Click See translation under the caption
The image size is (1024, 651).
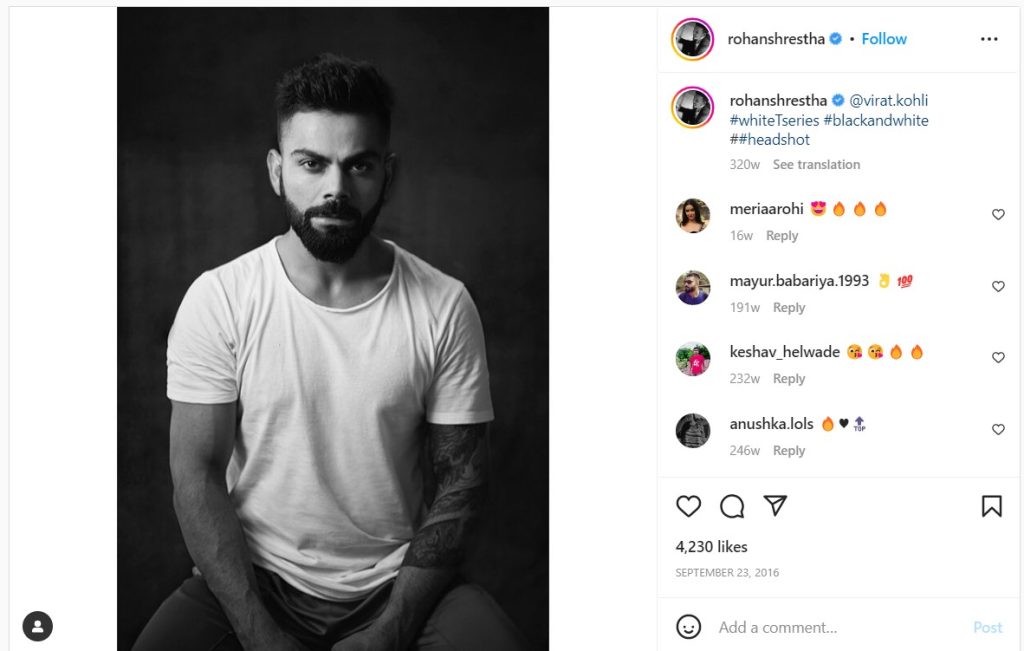(816, 164)
